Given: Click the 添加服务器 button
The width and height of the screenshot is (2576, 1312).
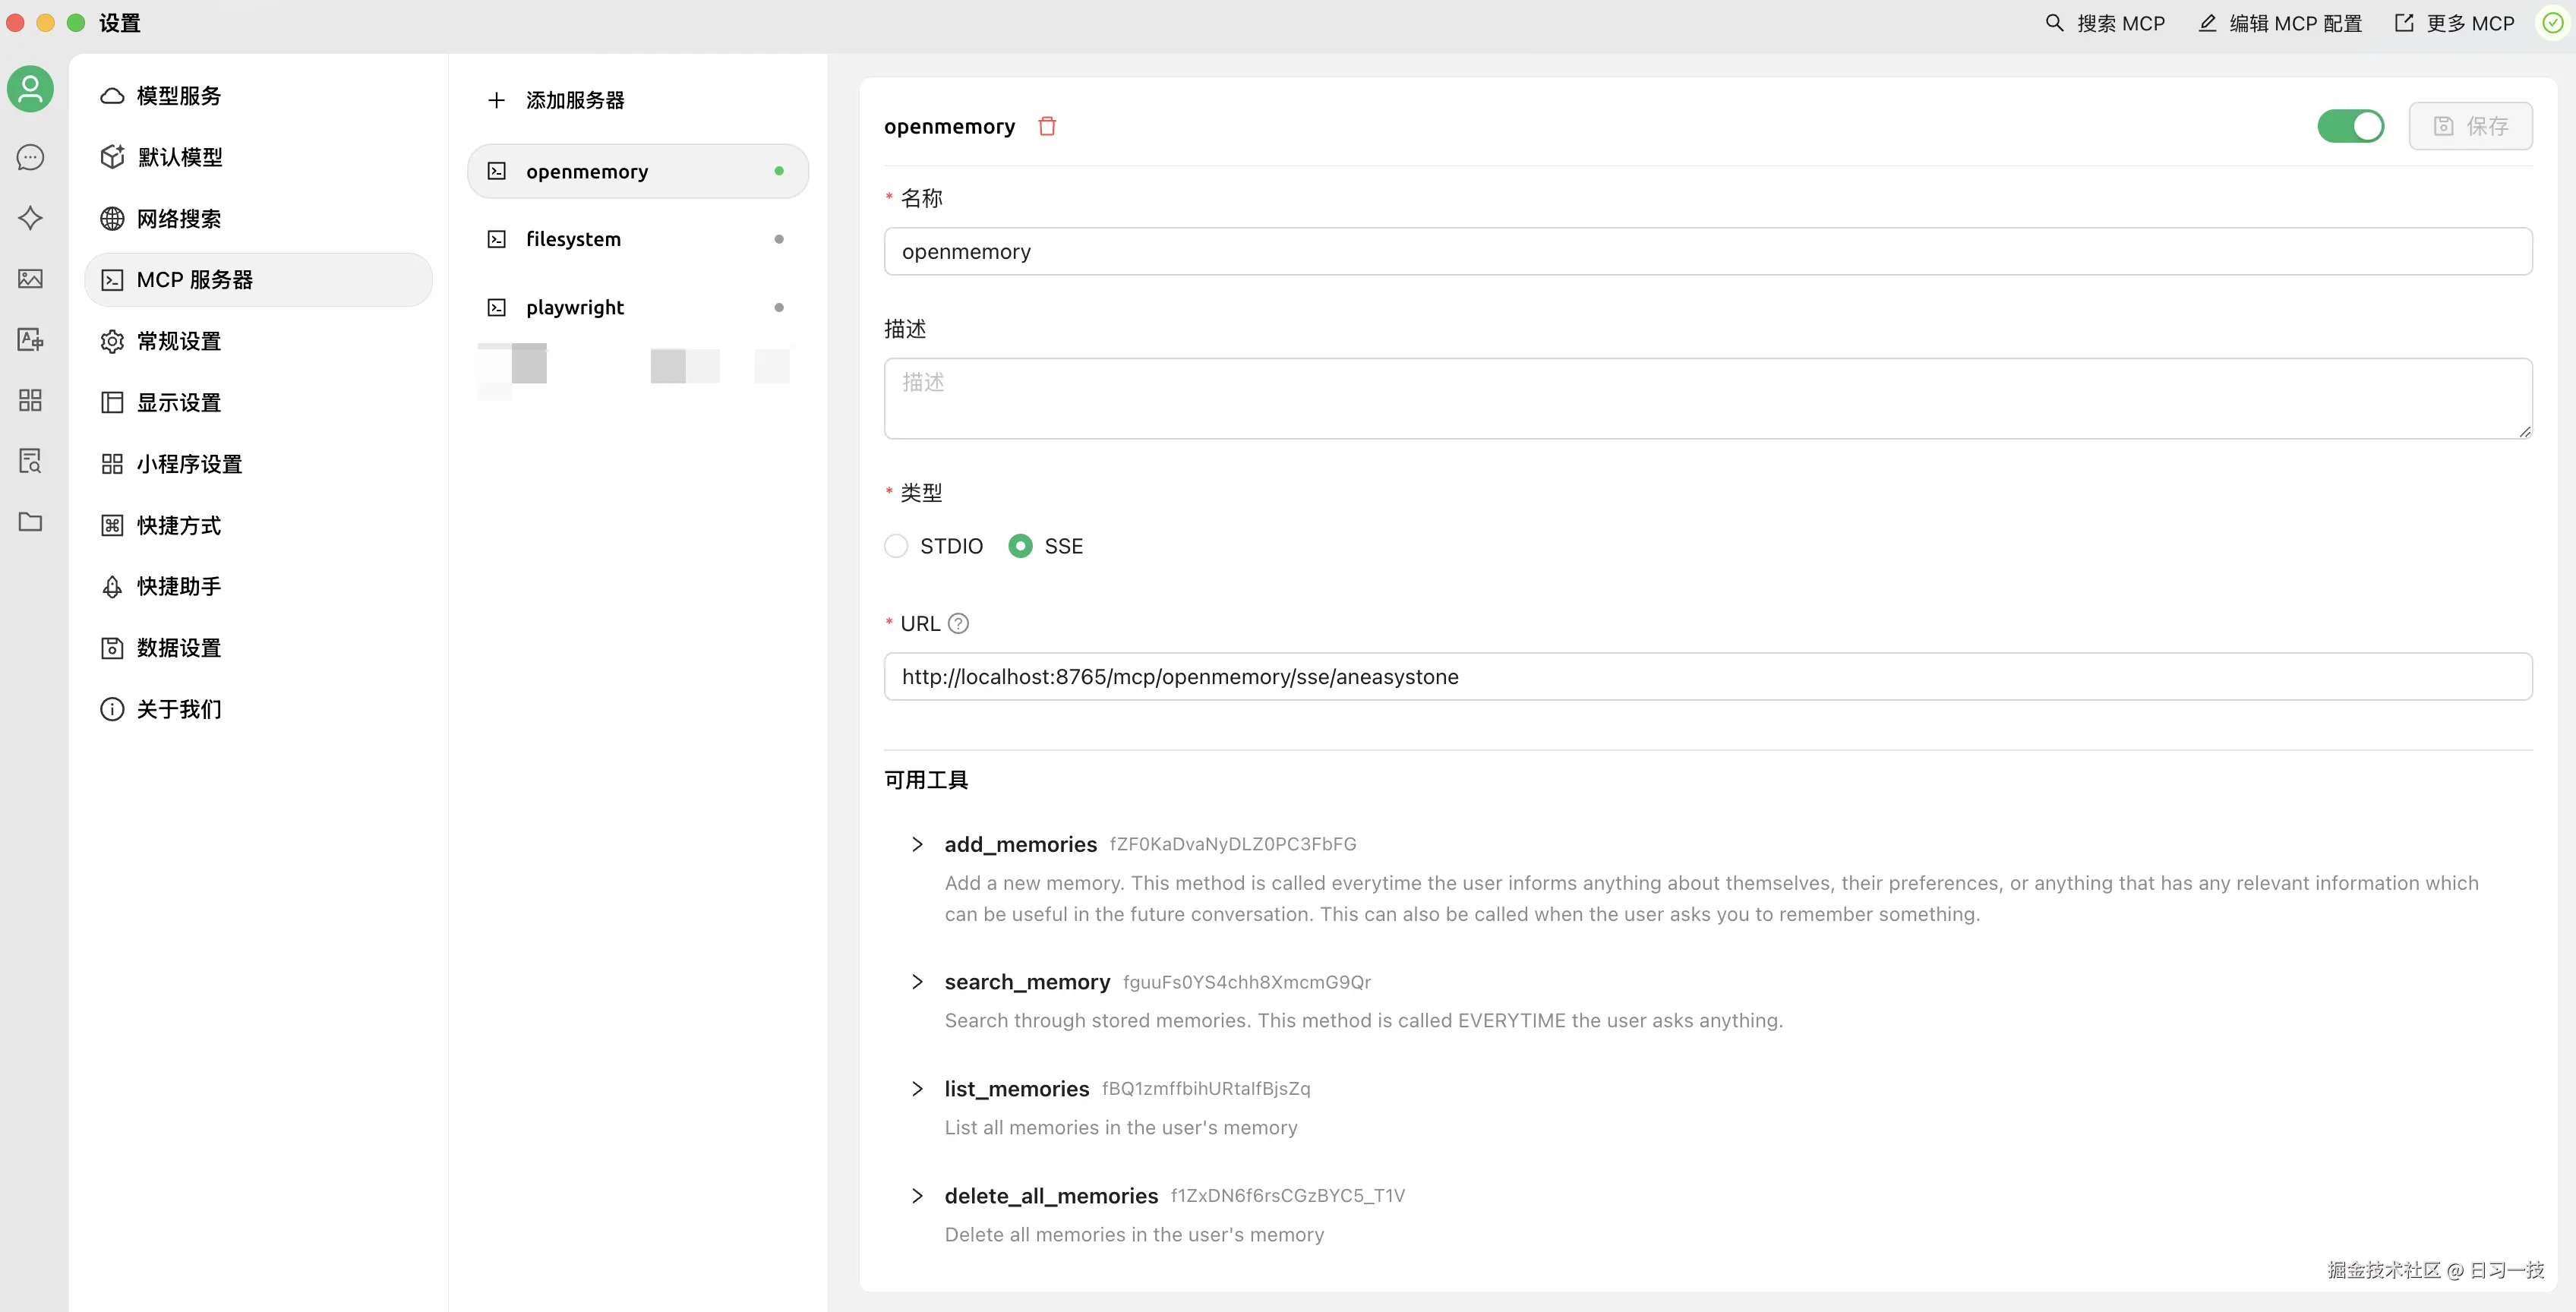Looking at the screenshot, I should pyautogui.click(x=556, y=100).
